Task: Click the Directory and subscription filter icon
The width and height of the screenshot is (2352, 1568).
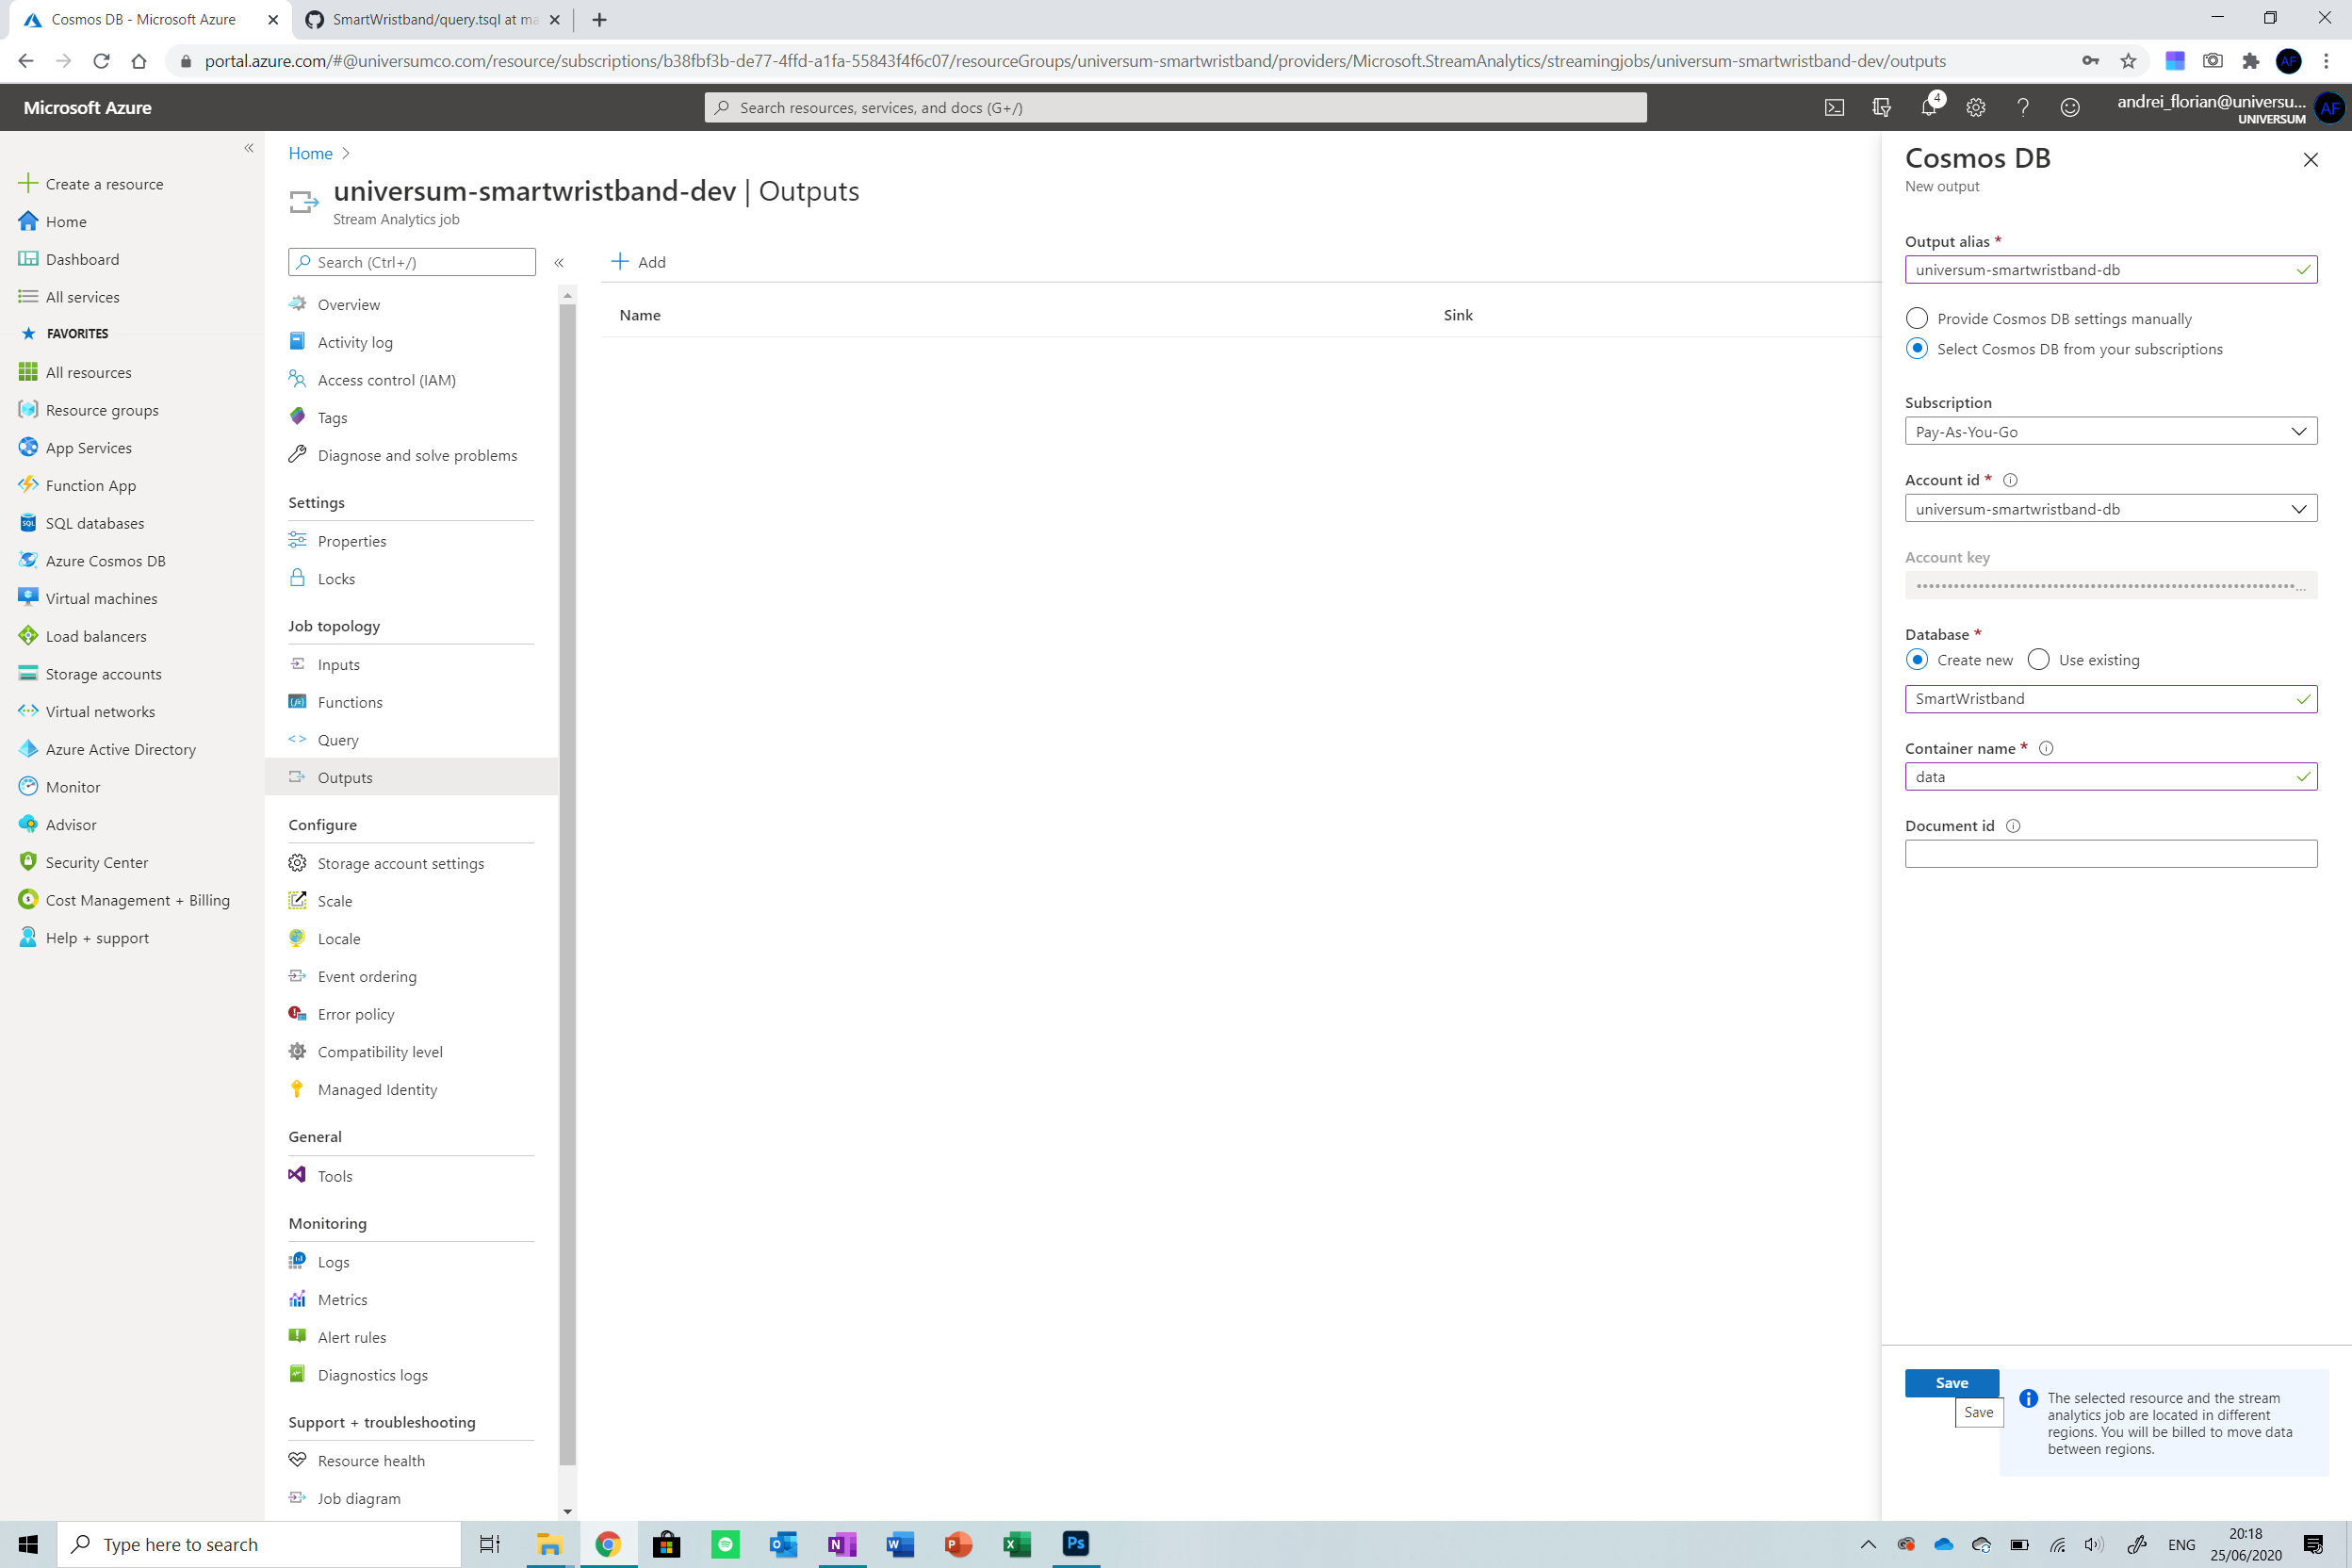Action: click(1881, 107)
